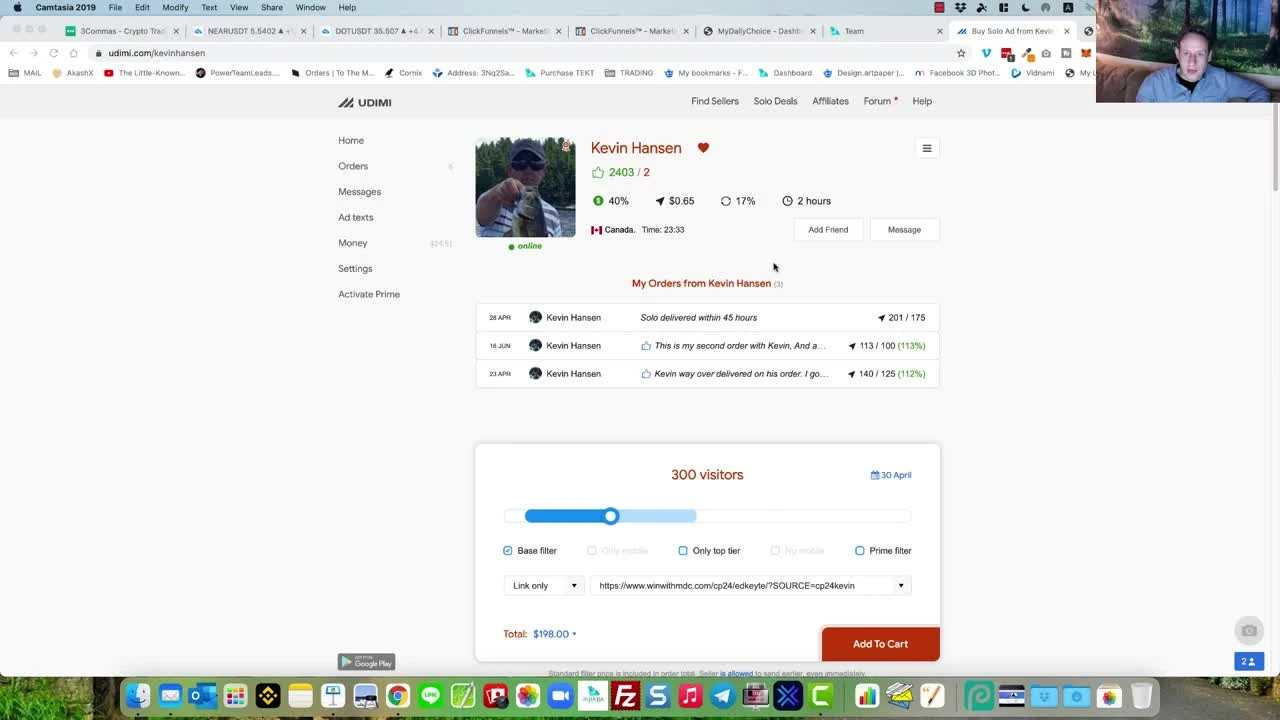Open the LINE app from the Dock
This screenshot has height=720, width=1280.
point(431,696)
